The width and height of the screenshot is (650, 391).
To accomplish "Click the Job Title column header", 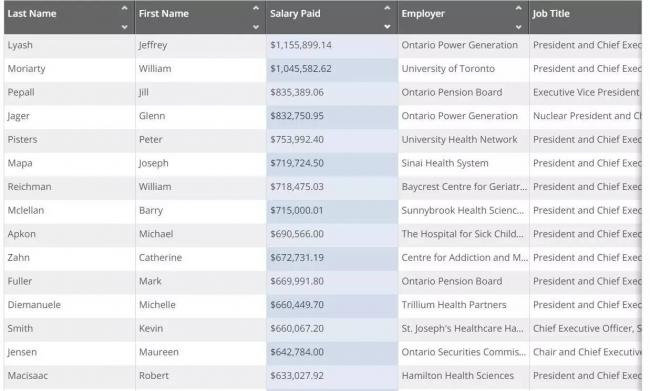I will (x=585, y=17).
